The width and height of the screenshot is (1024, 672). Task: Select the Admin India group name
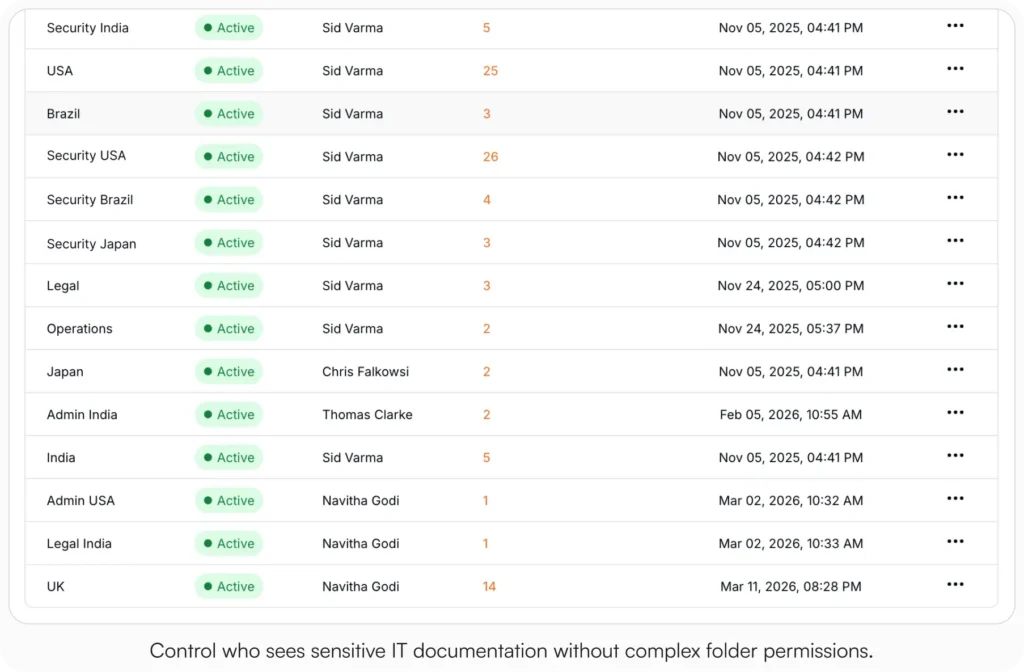[x=82, y=415]
